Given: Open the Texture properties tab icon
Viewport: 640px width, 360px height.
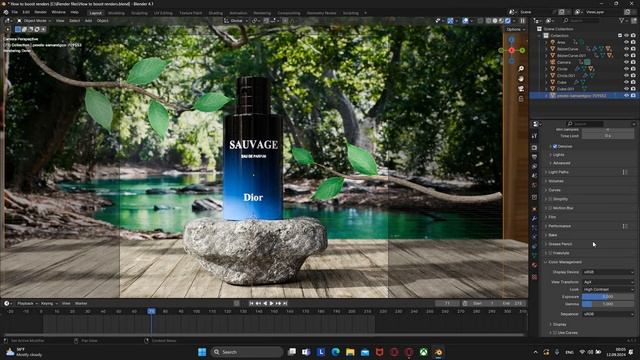Looking at the screenshot, I should click(x=534, y=277).
